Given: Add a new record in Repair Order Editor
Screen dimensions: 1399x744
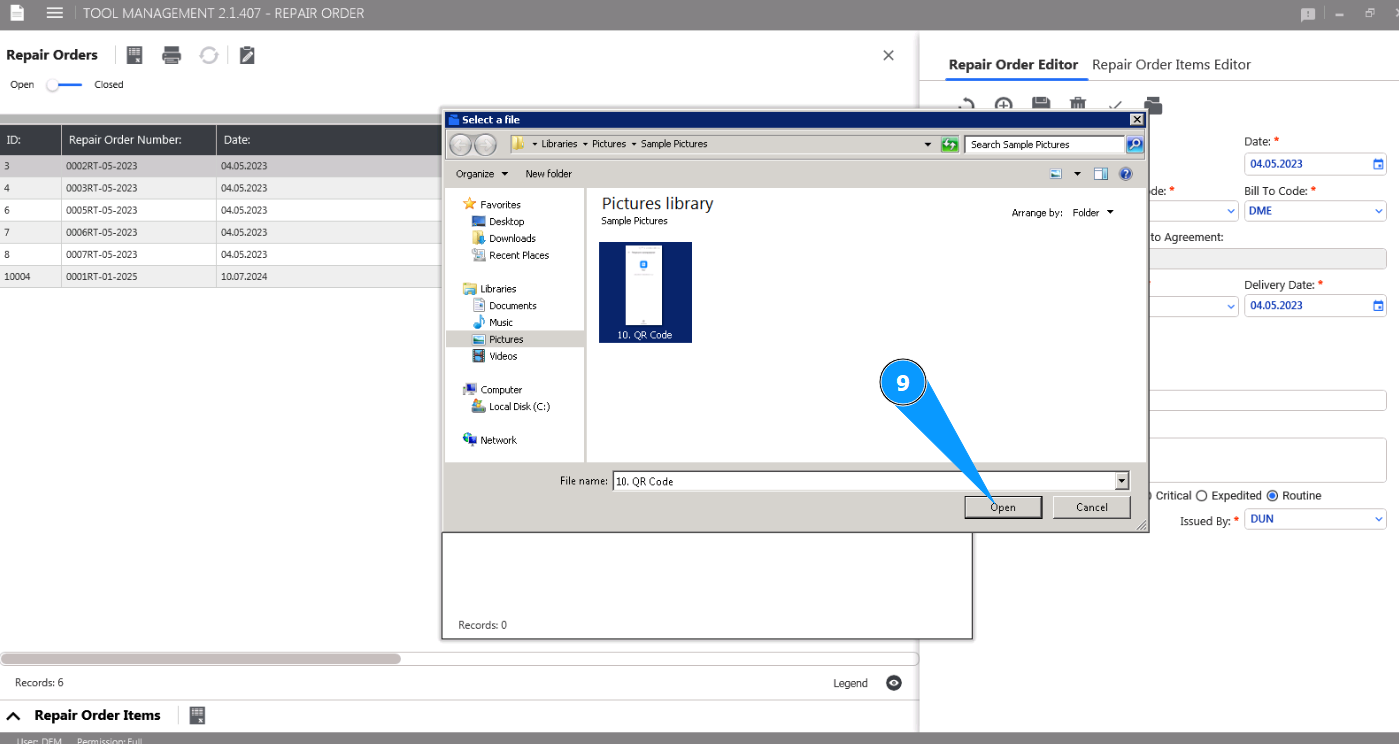Looking at the screenshot, I should pos(1004,105).
